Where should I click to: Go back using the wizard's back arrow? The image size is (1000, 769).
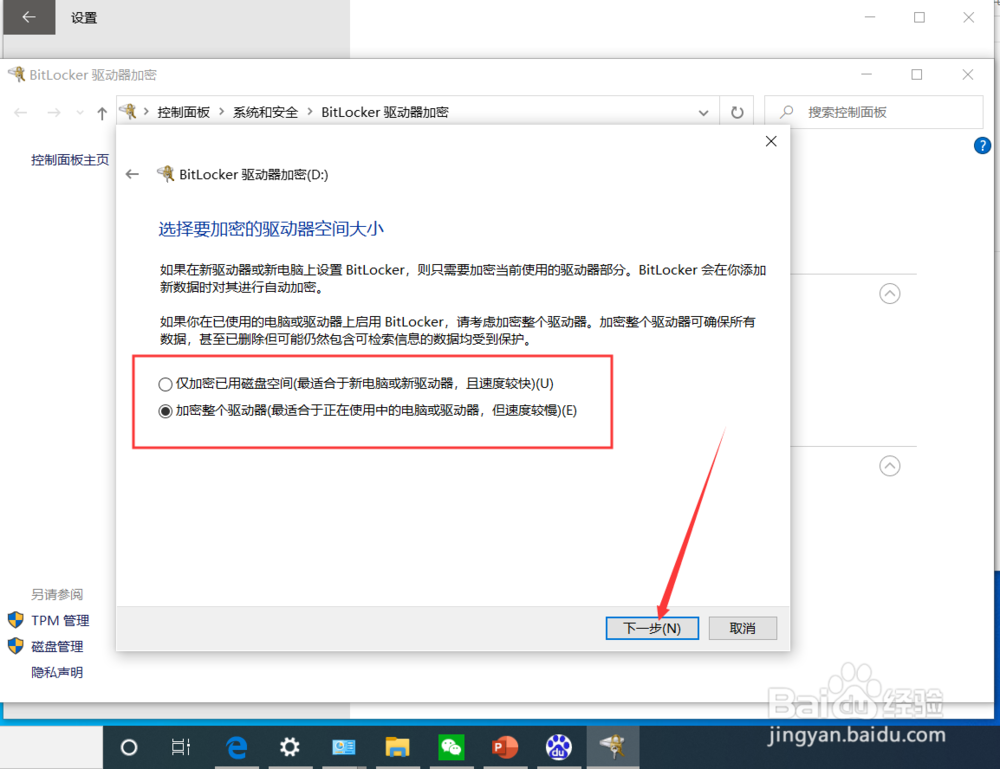pyautogui.click(x=132, y=174)
